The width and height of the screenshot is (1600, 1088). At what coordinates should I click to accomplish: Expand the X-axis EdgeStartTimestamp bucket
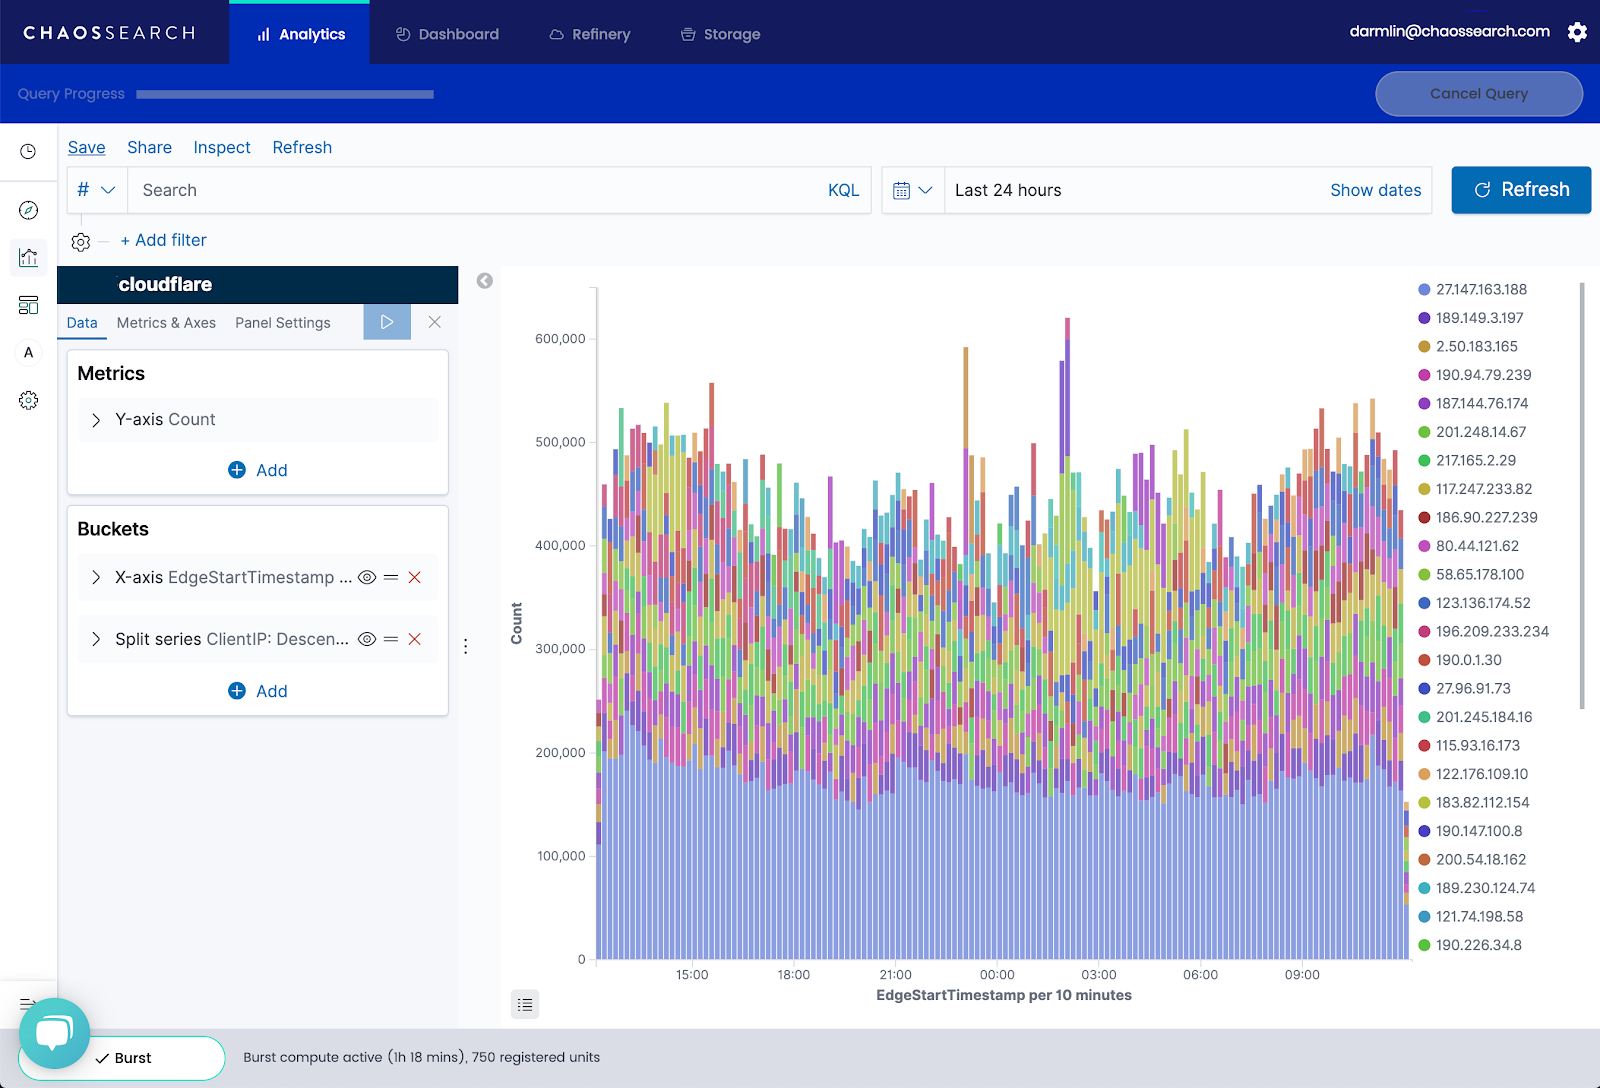[96, 577]
